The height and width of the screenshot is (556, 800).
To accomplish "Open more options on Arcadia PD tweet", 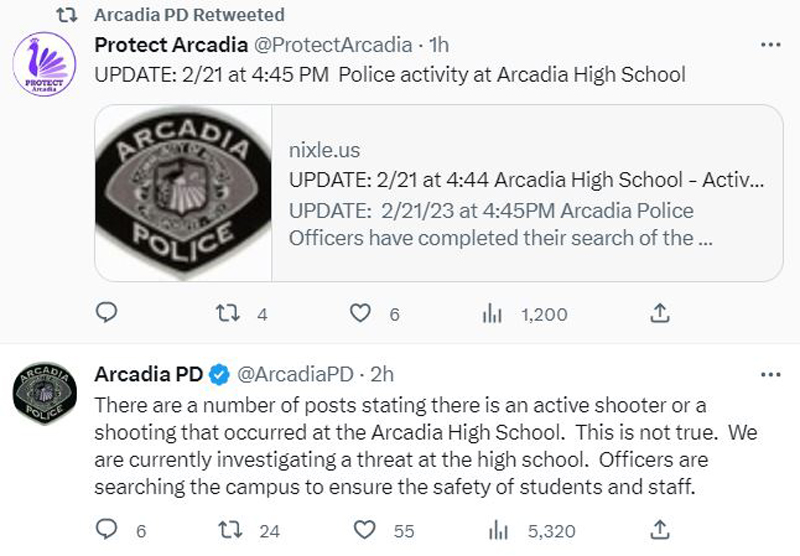I will pyautogui.click(x=770, y=375).
